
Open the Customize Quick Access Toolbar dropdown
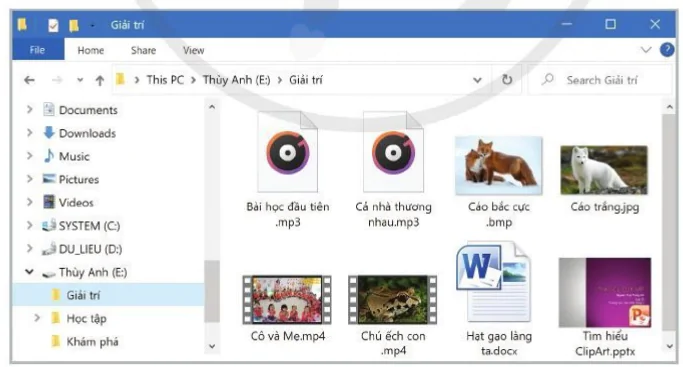pos(92,25)
